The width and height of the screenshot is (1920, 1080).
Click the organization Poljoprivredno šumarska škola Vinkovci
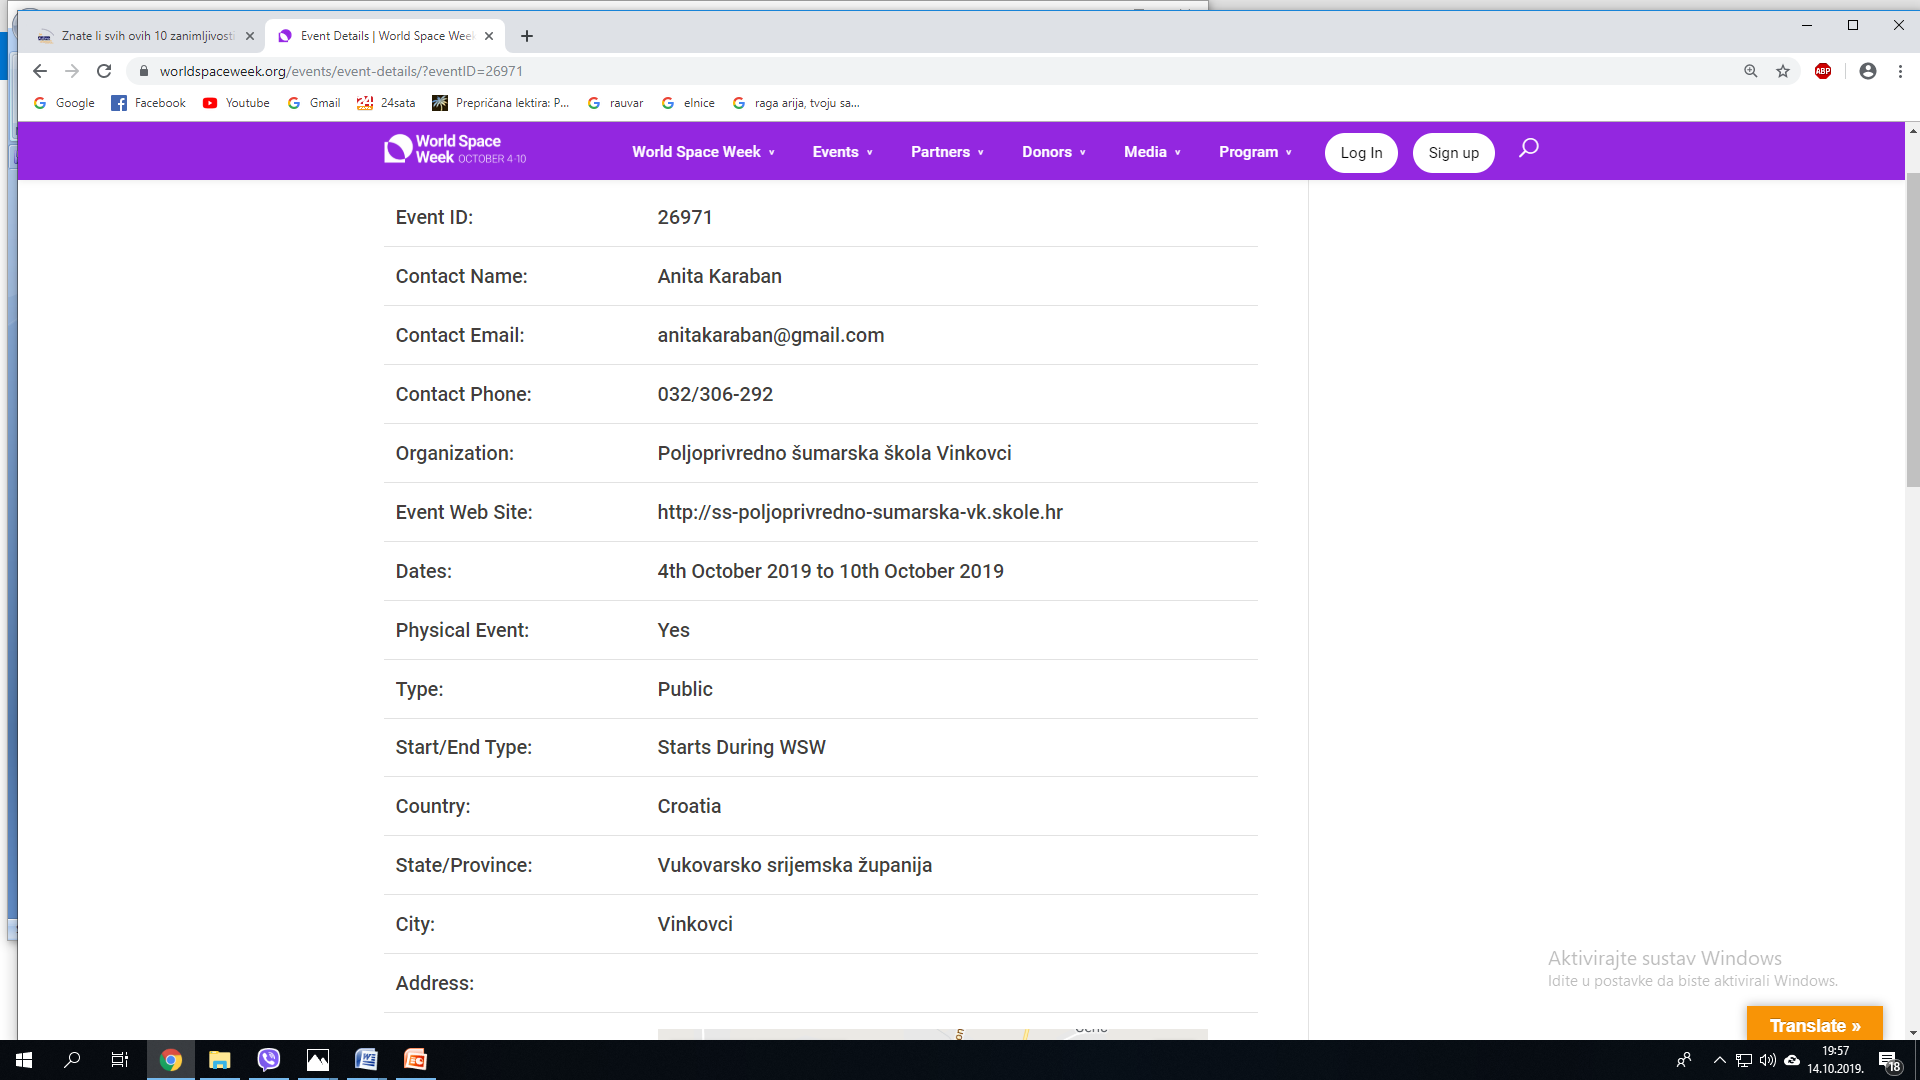834,453
